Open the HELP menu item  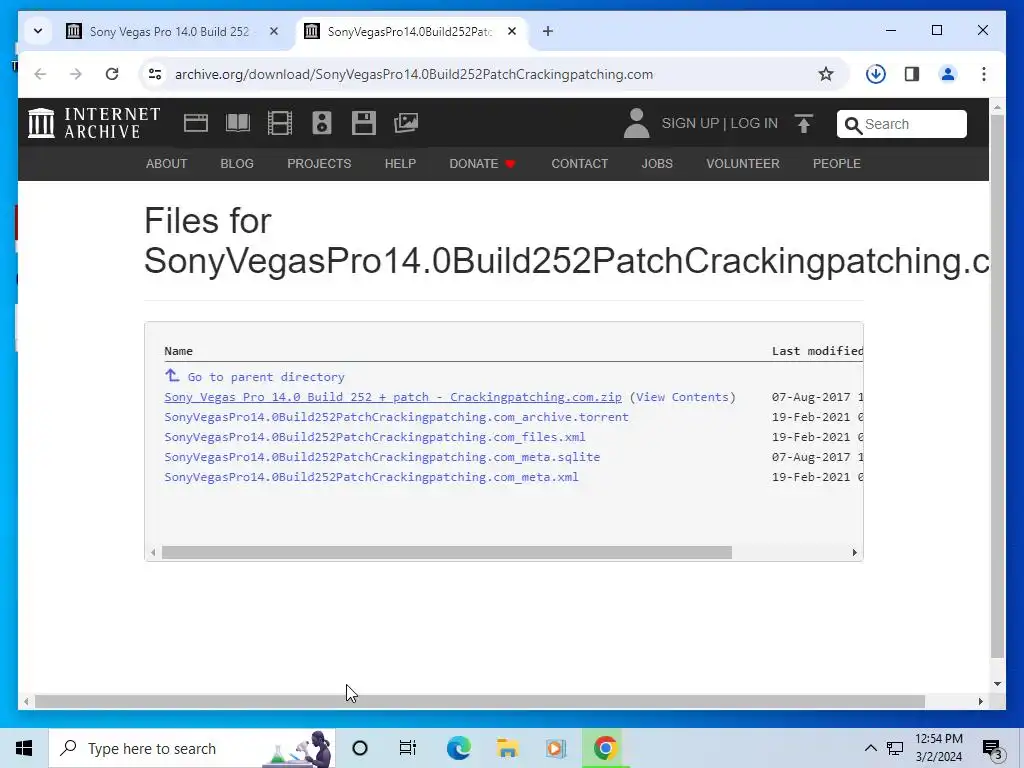(400, 163)
